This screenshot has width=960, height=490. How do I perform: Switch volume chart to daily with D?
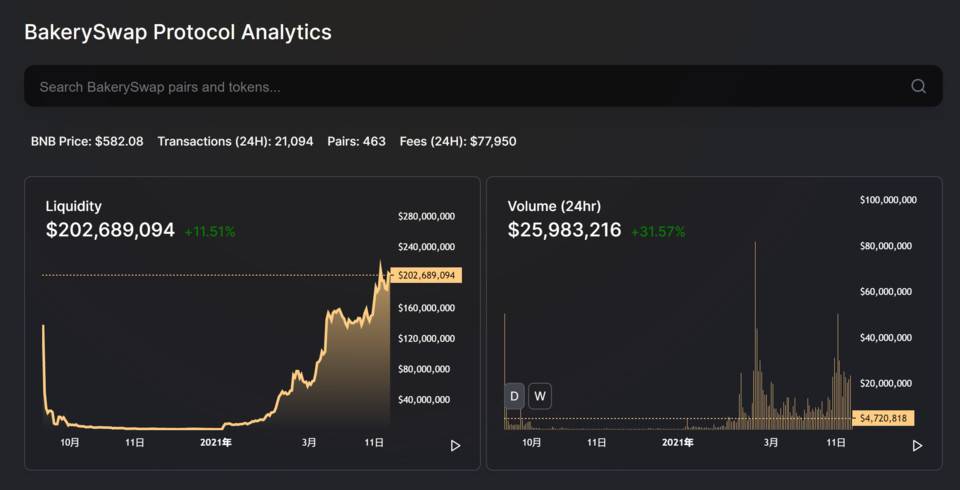[514, 396]
